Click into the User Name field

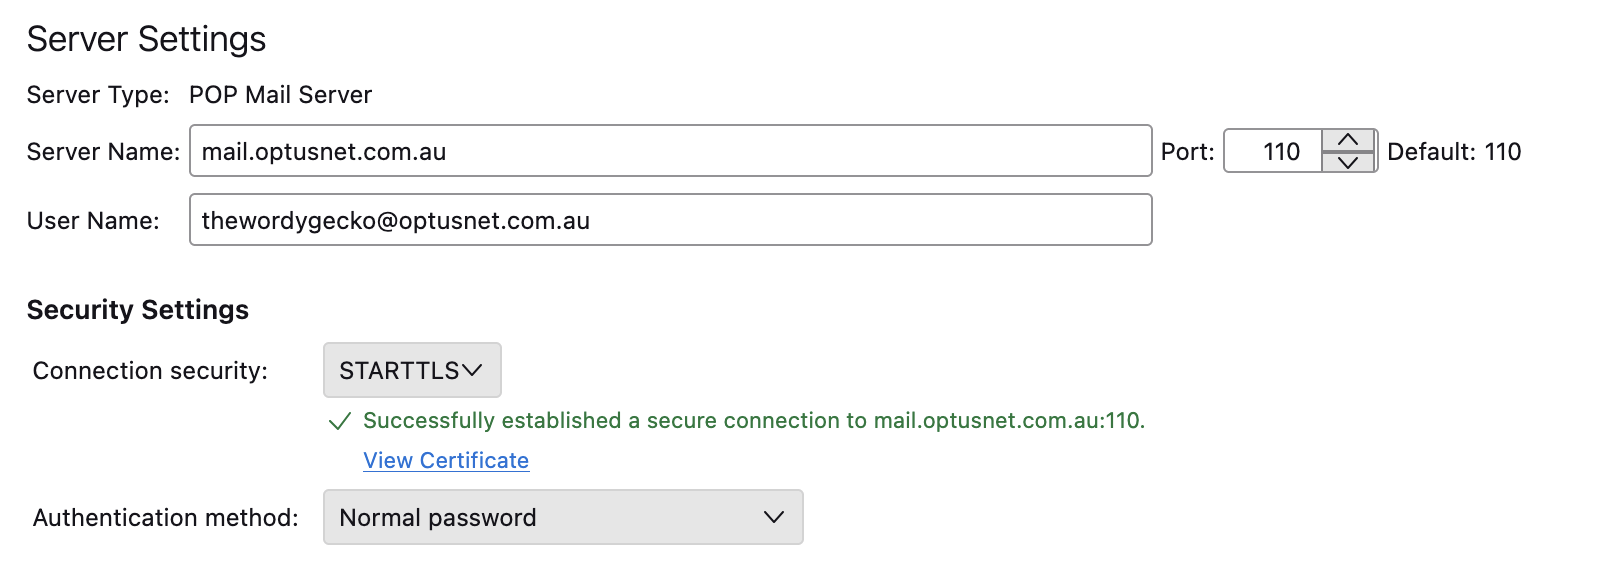point(670,220)
